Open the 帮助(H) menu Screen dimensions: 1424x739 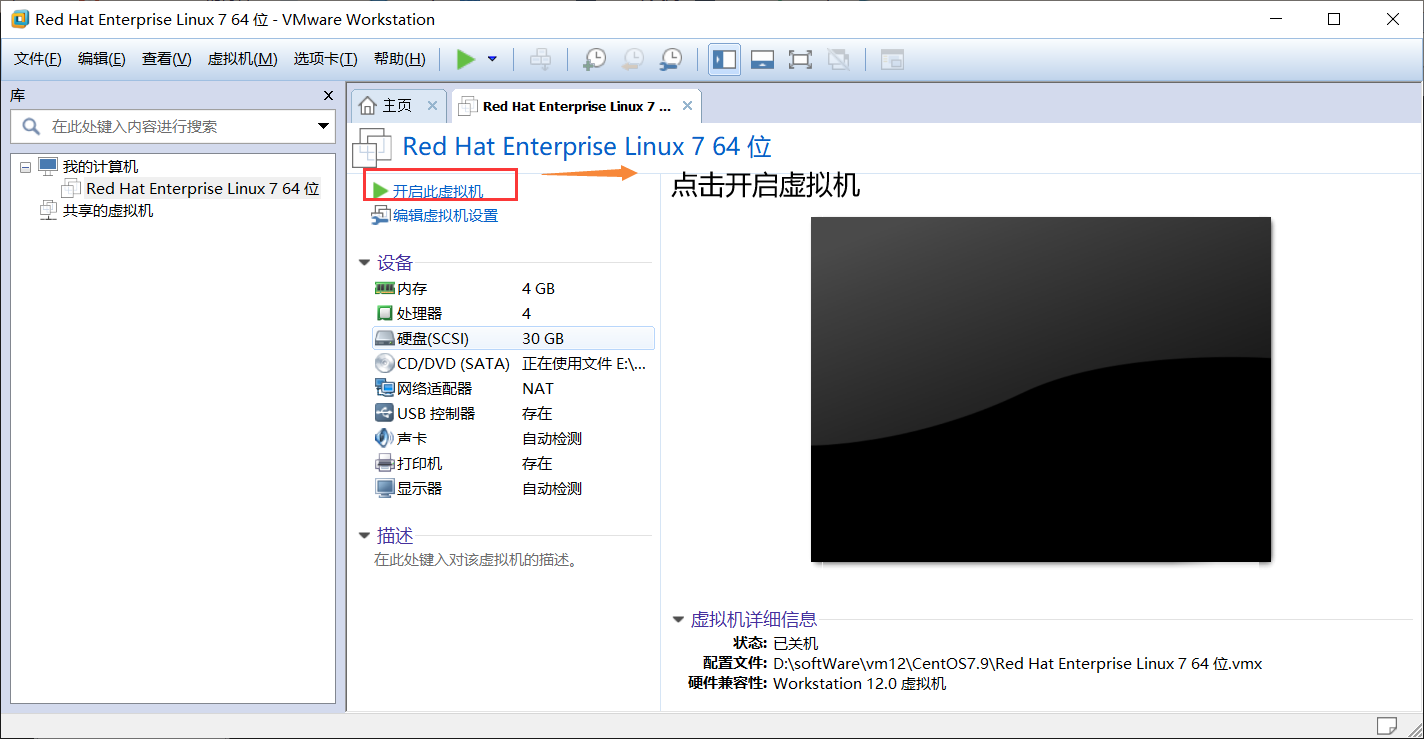tap(399, 59)
